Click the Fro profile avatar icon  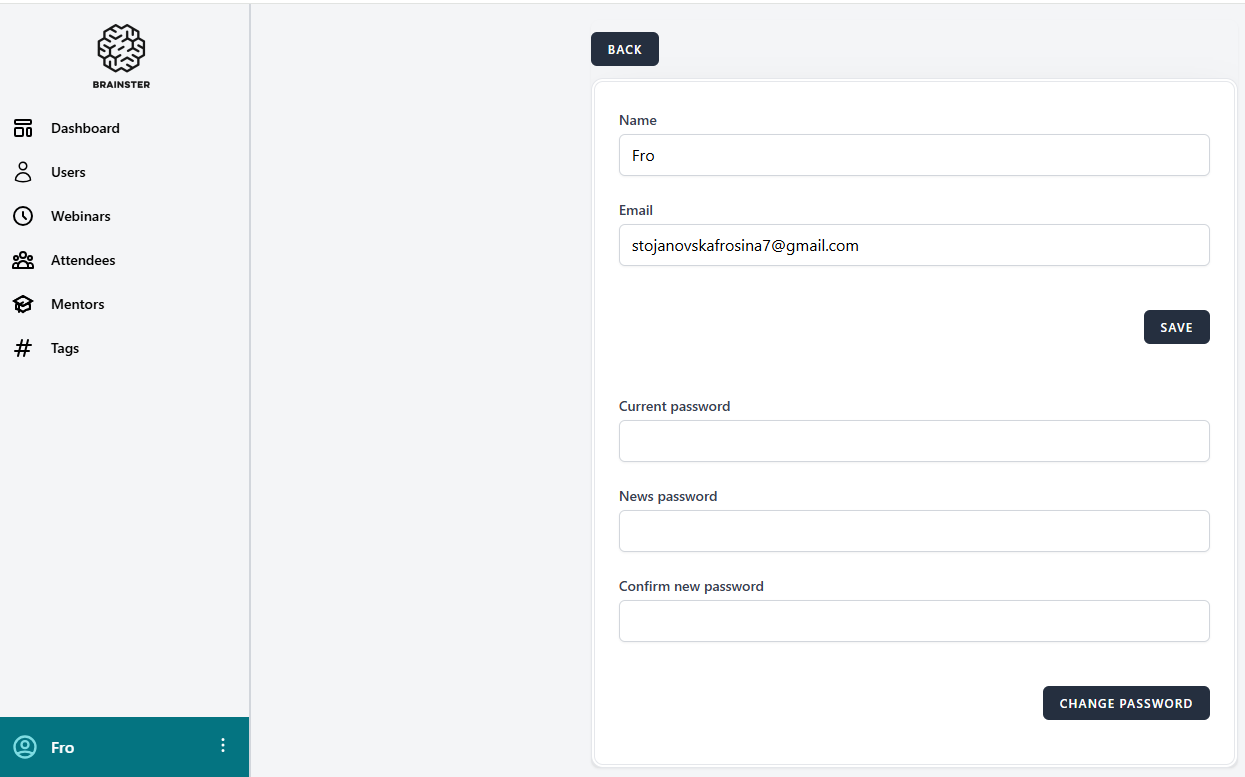(x=25, y=747)
